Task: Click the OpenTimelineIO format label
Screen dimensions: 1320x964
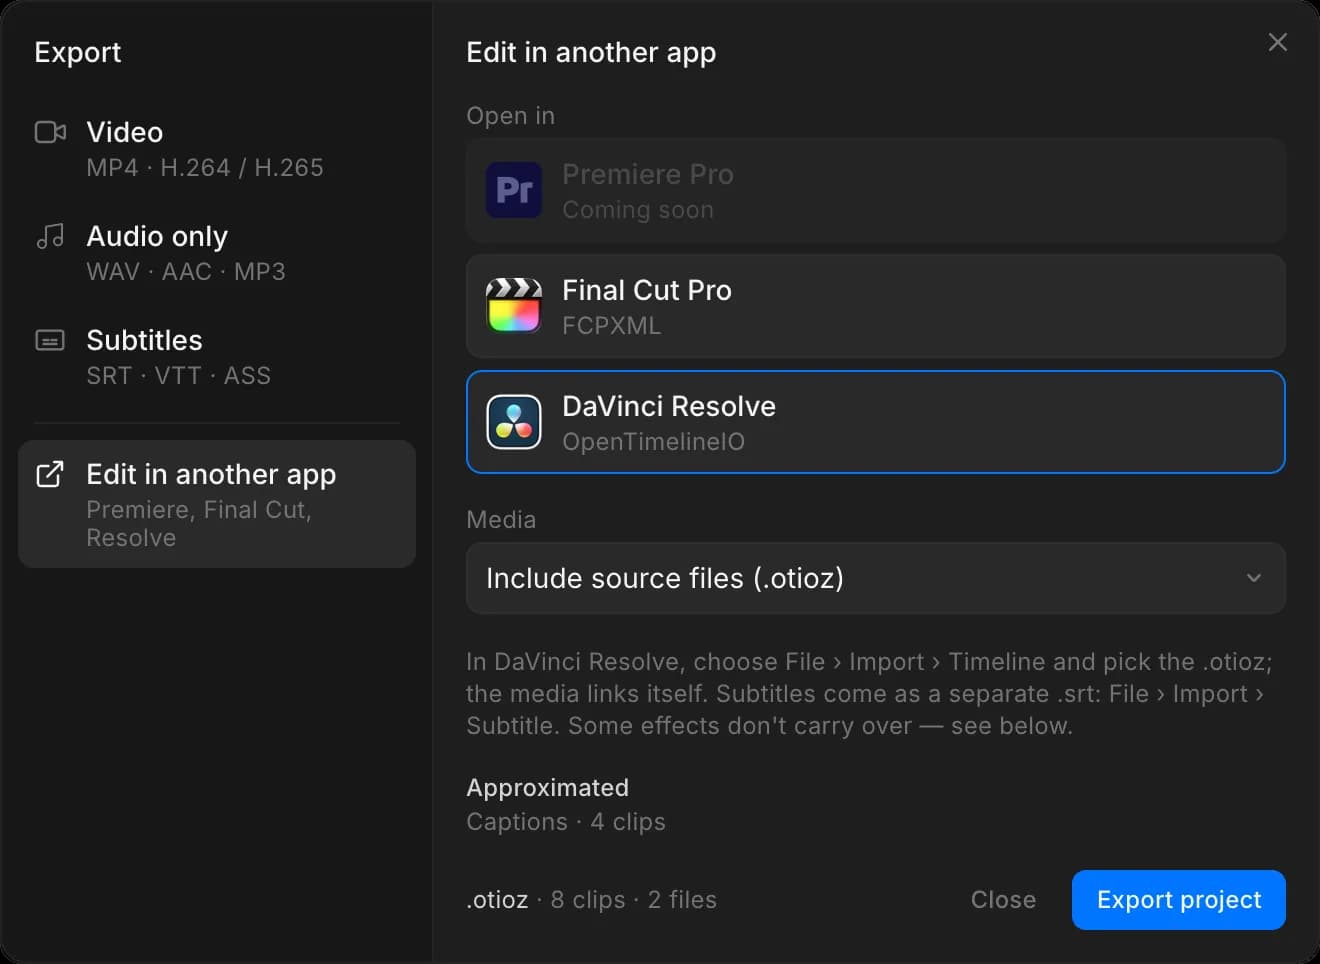Action: tap(654, 442)
